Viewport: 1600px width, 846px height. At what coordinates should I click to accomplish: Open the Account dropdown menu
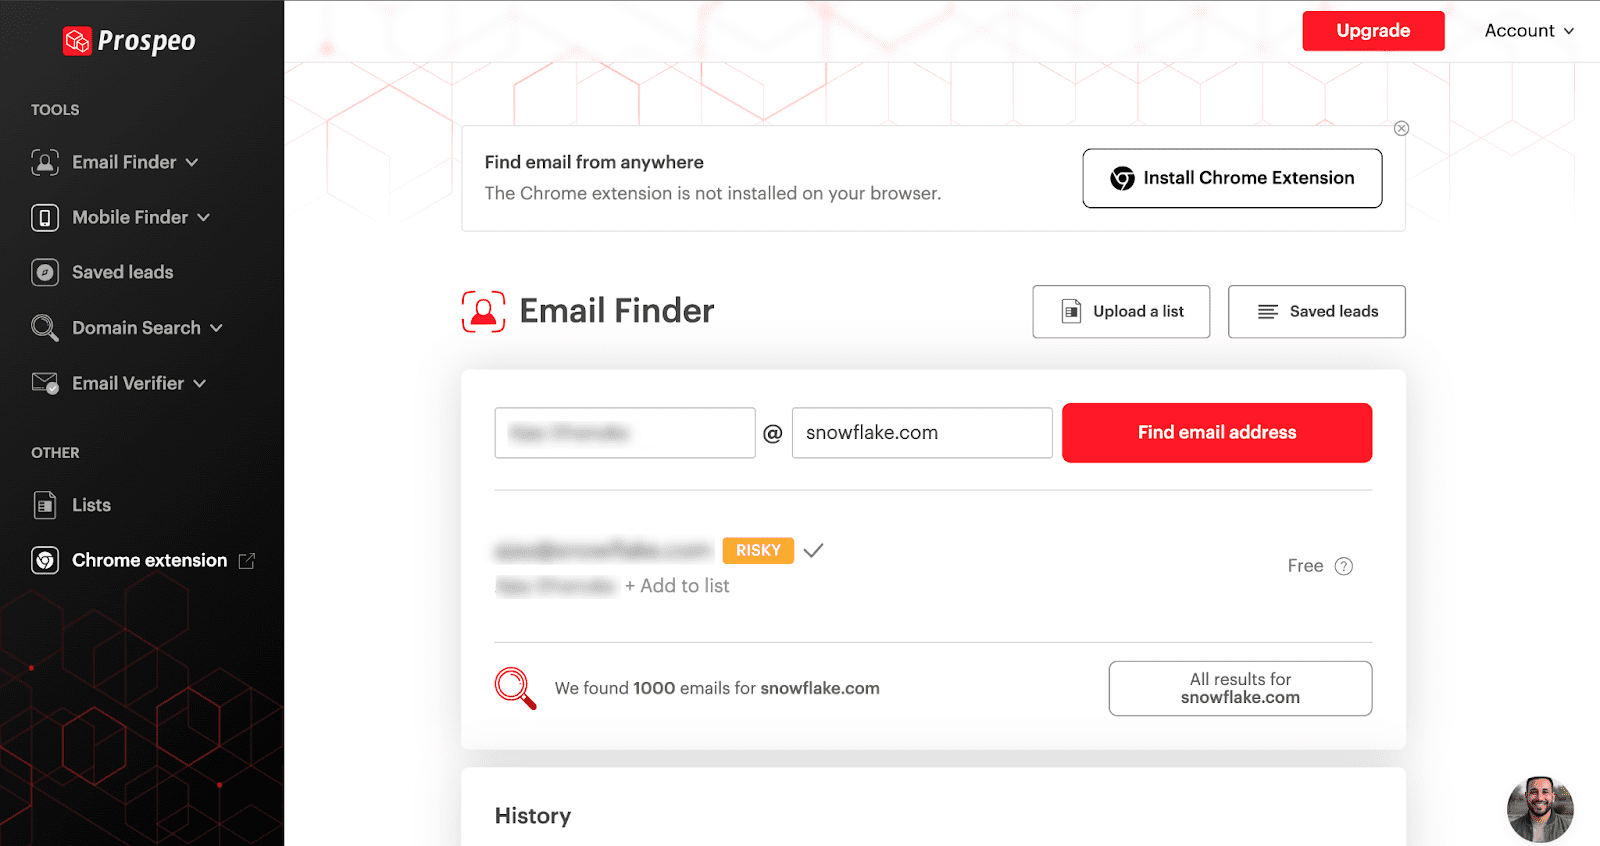pyautogui.click(x=1529, y=31)
